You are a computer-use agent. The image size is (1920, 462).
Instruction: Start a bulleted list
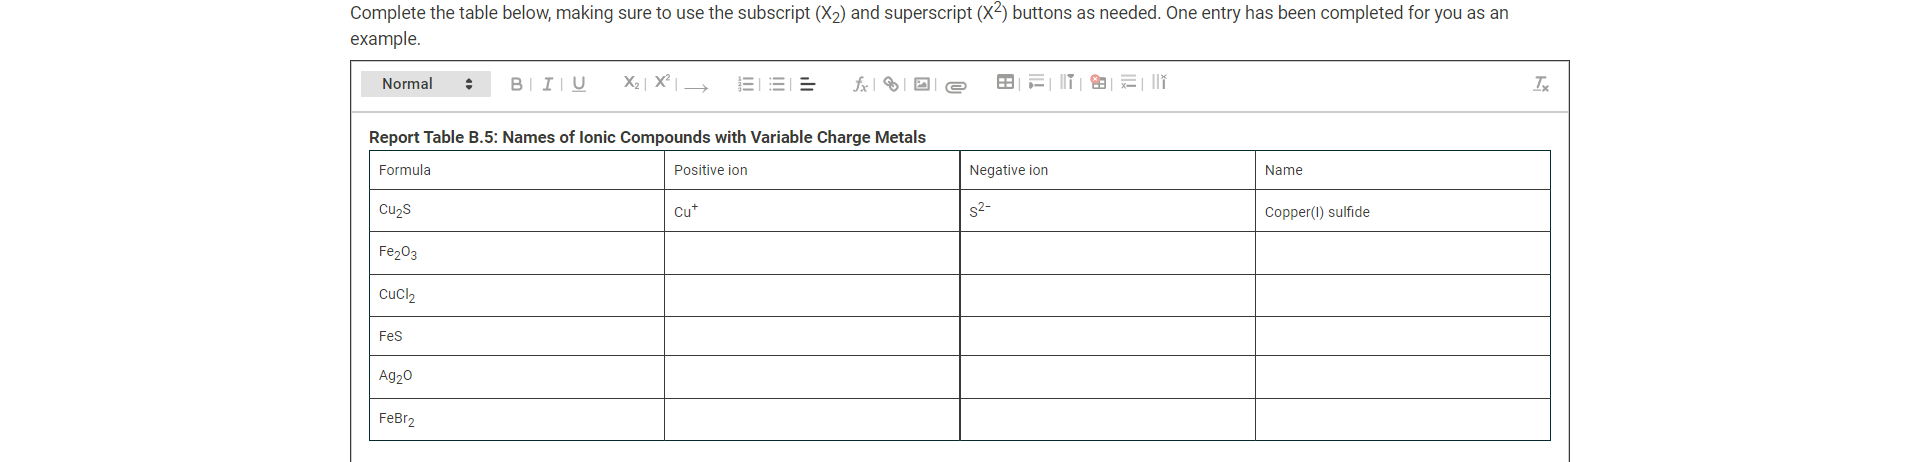tap(777, 84)
